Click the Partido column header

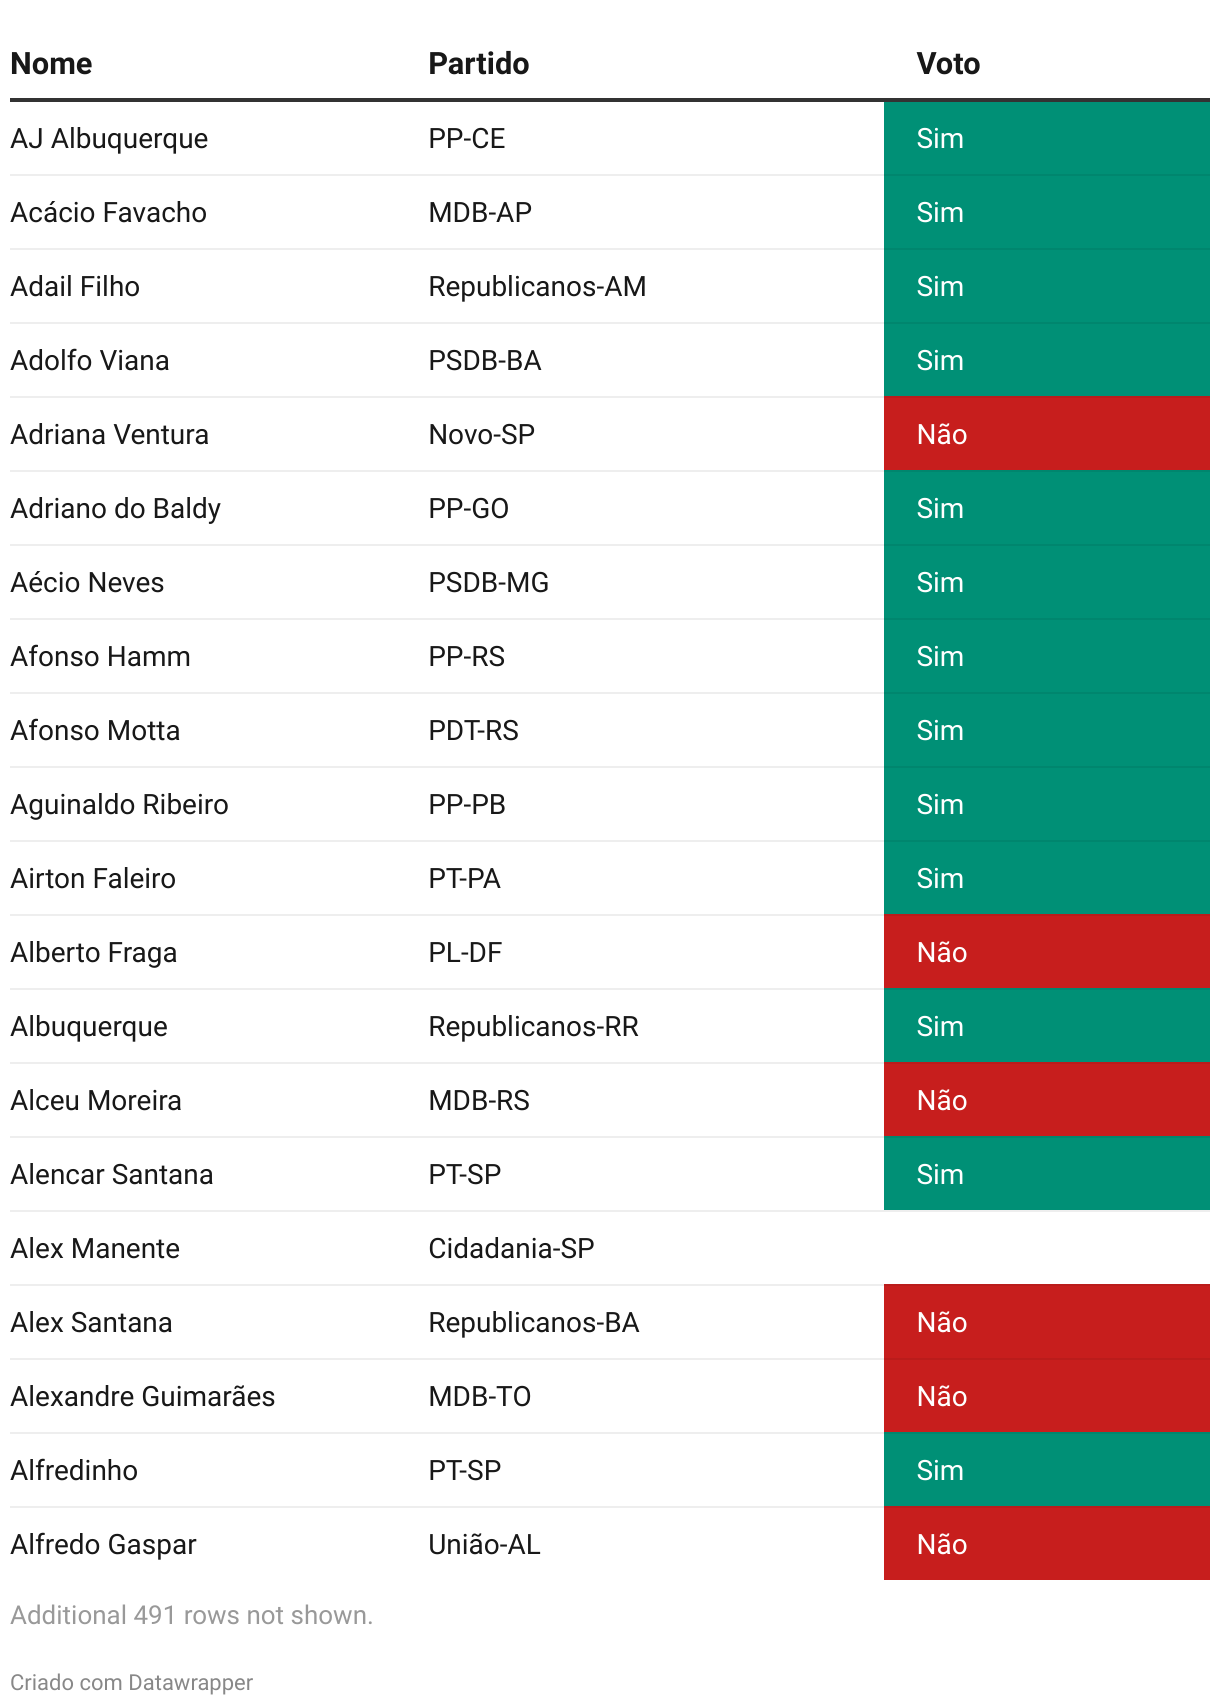pos(479,64)
